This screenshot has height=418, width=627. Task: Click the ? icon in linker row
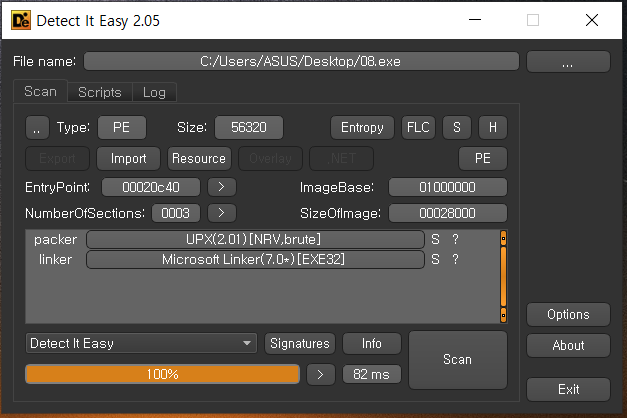pos(455,260)
